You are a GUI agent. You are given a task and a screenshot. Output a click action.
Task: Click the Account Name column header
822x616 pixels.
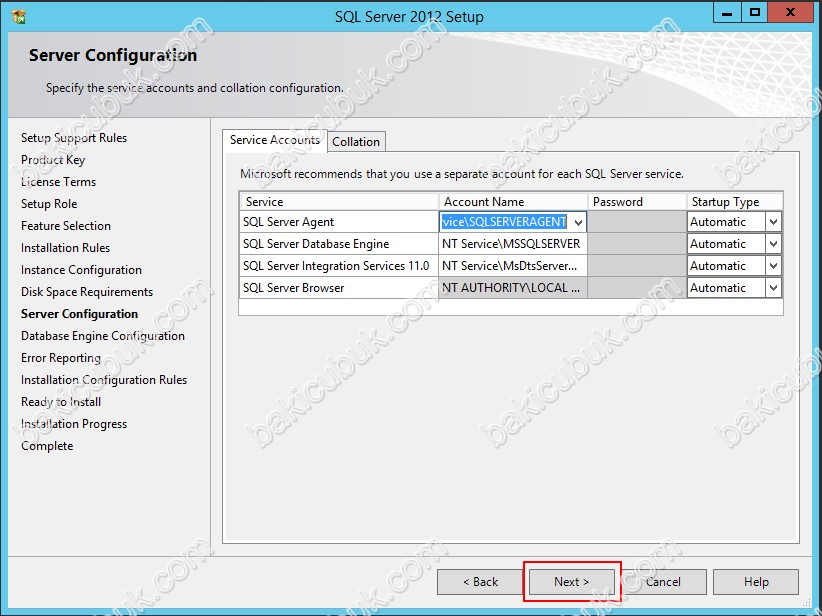coord(513,202)
